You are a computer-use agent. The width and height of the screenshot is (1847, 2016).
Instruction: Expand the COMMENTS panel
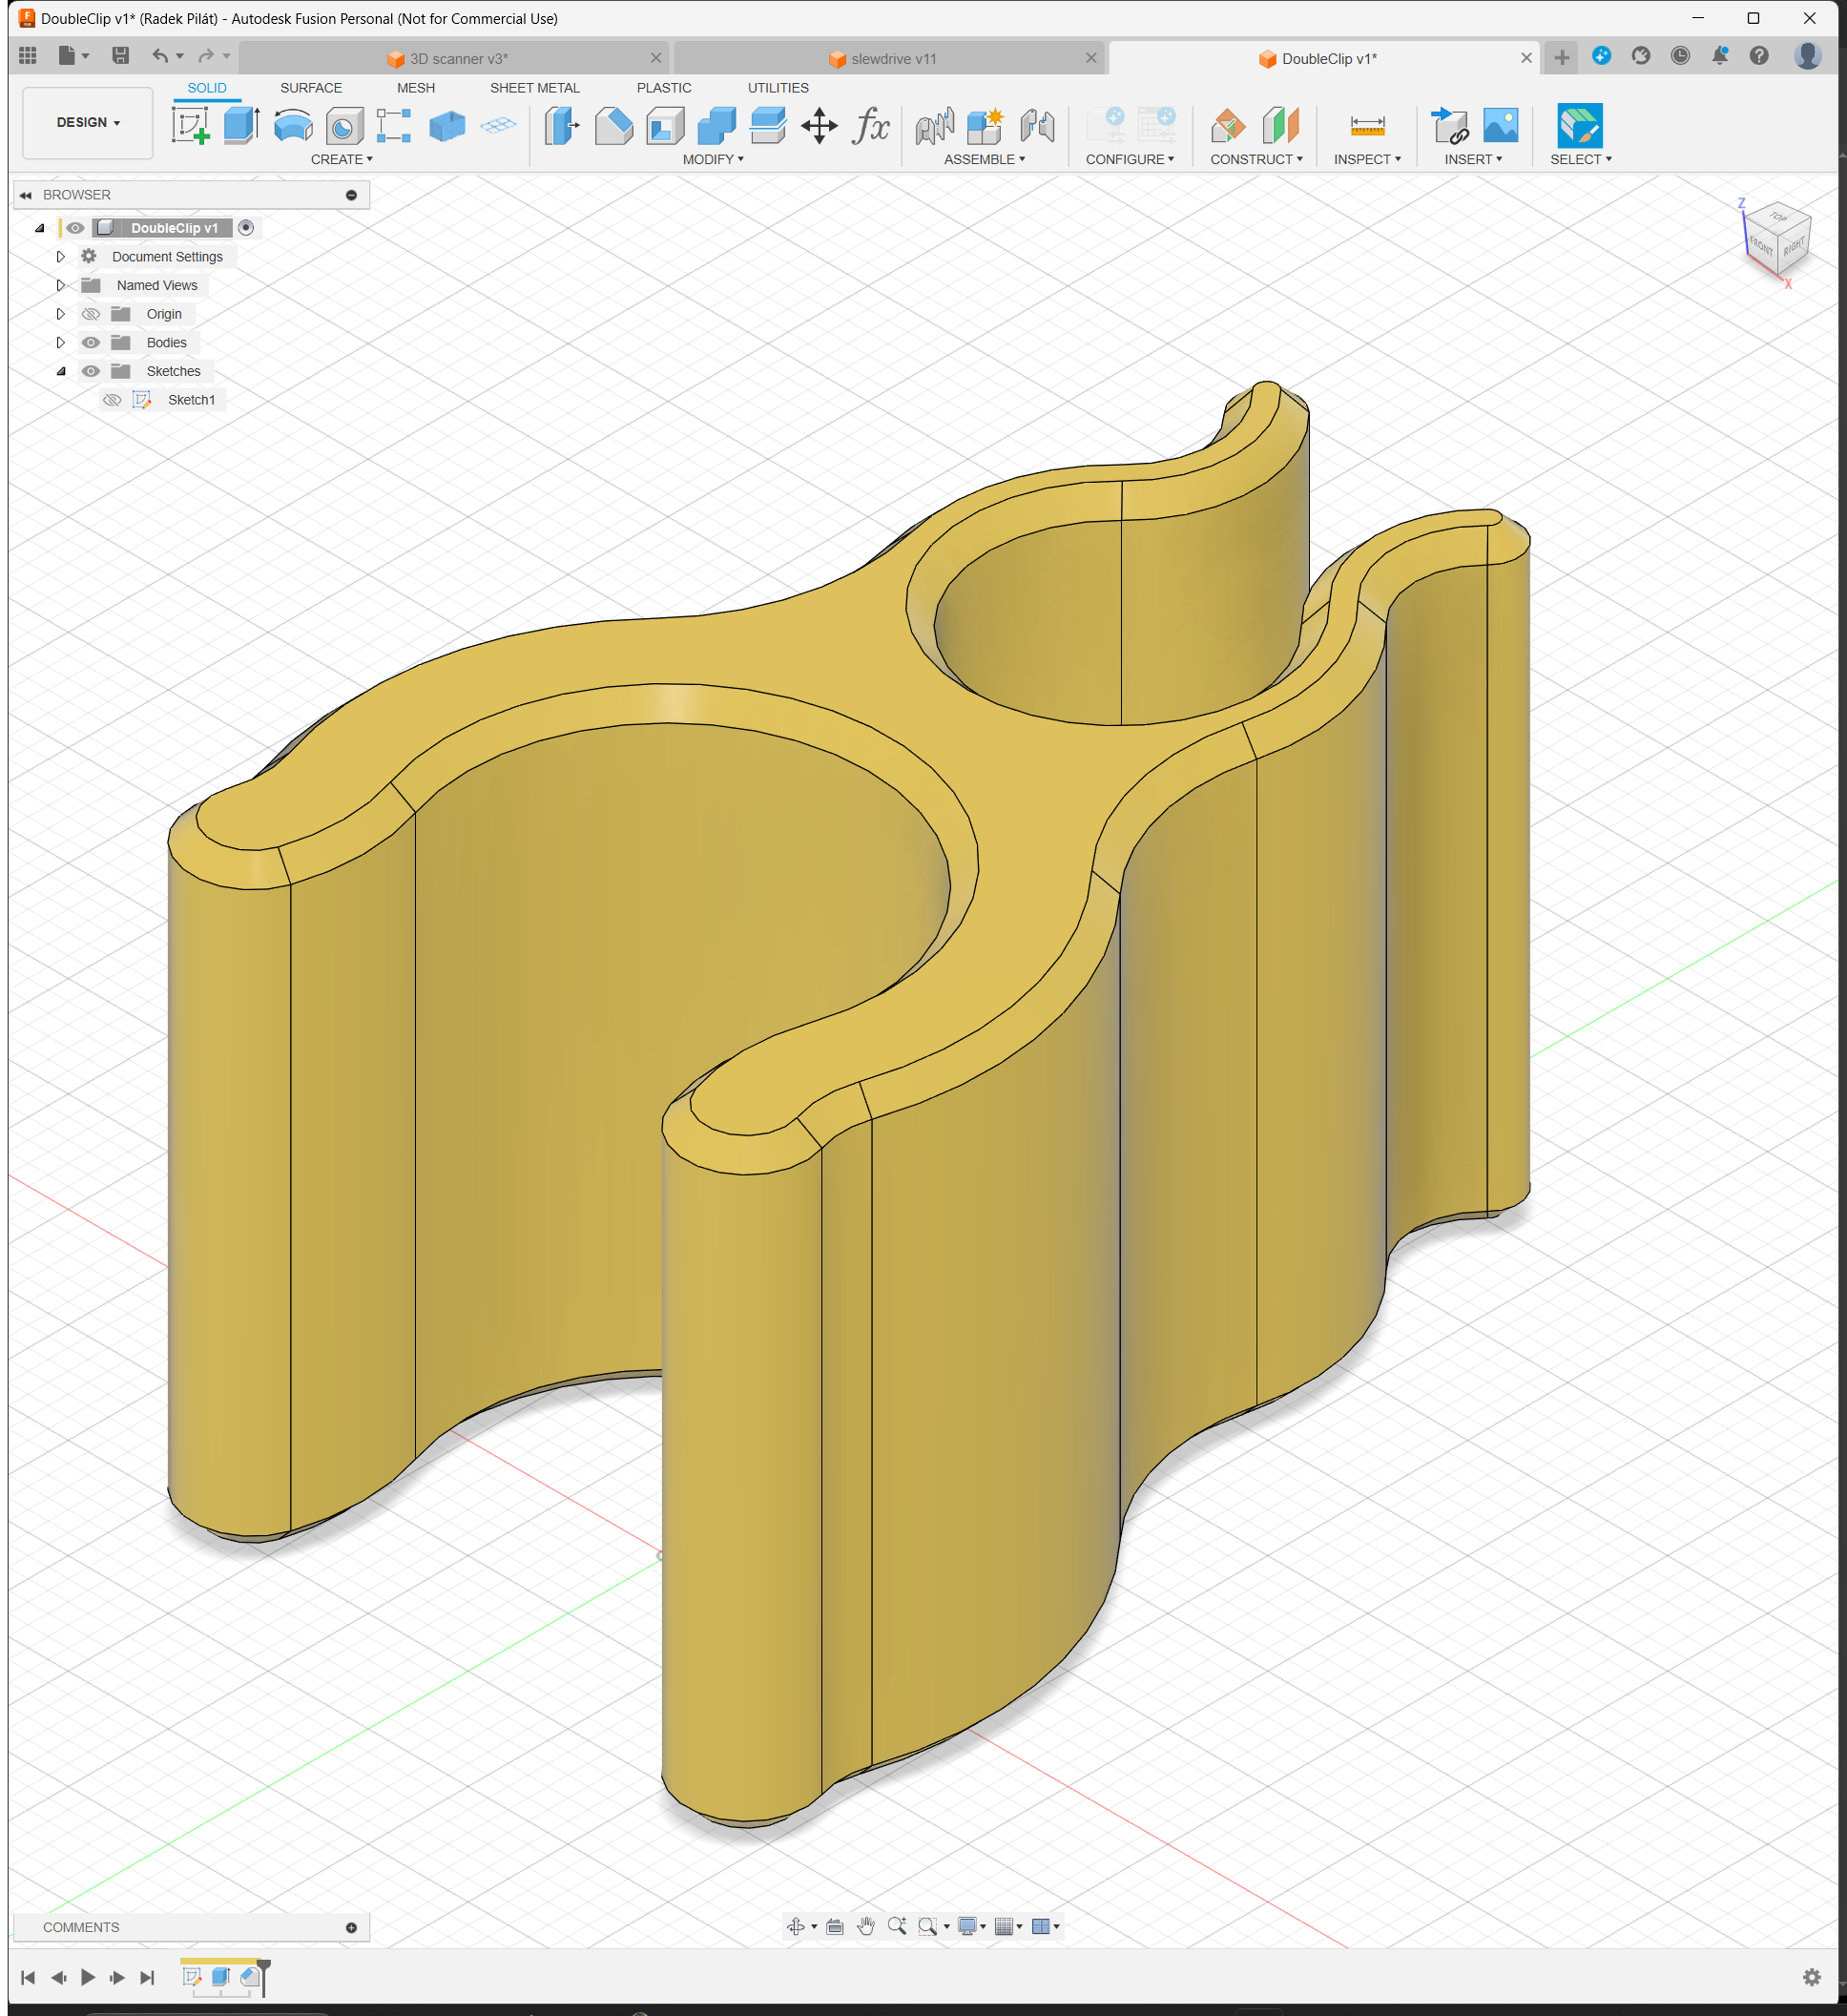(351, 1928)
